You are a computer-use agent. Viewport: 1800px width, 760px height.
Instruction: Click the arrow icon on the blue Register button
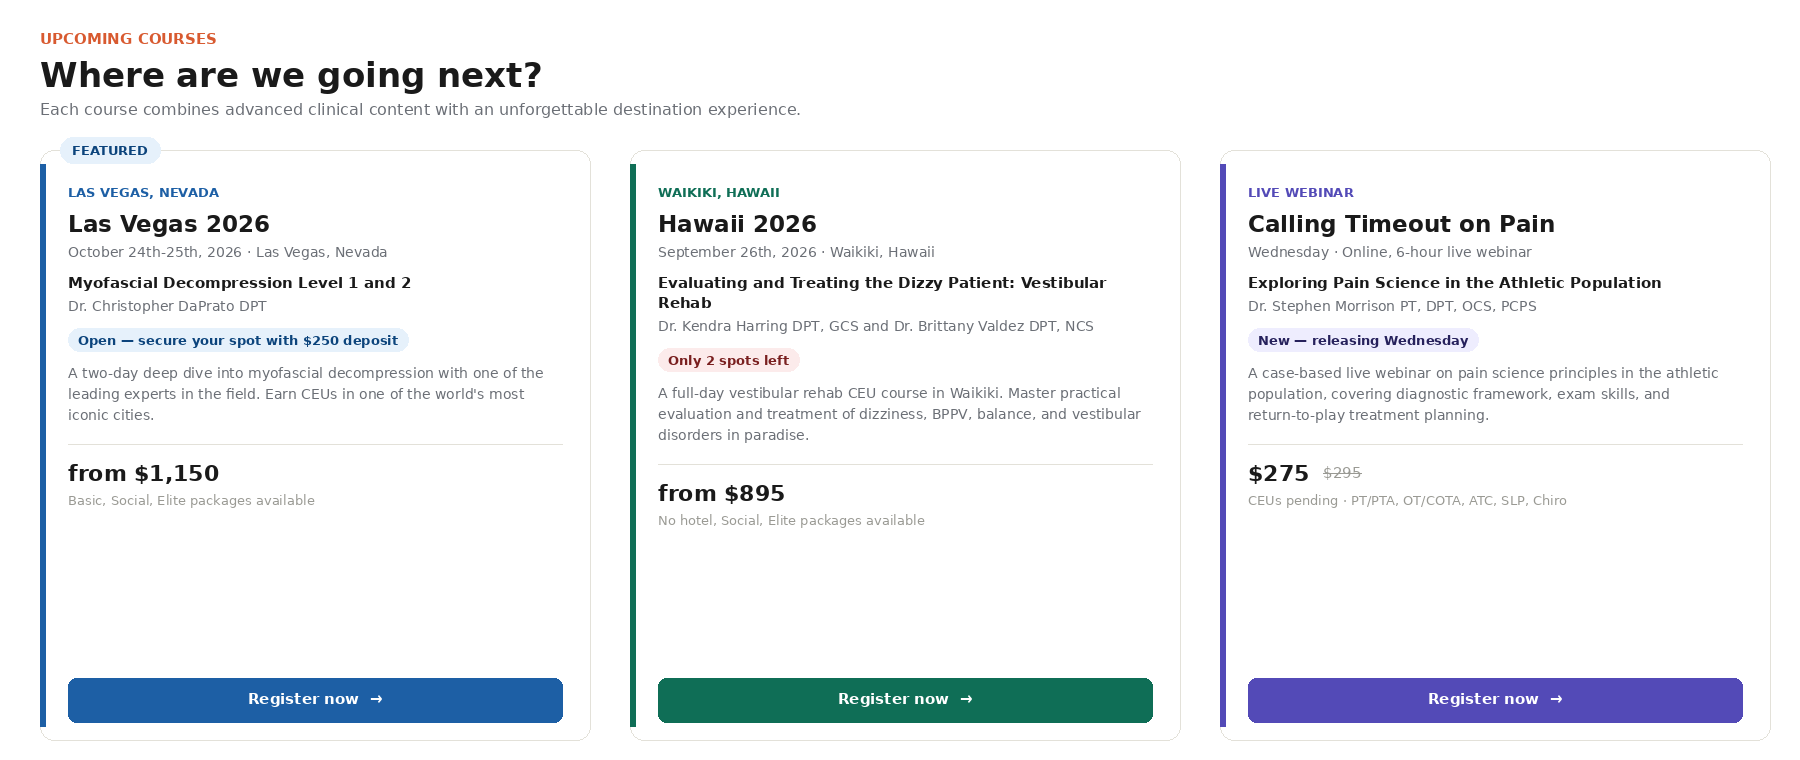tap(376, 700)
